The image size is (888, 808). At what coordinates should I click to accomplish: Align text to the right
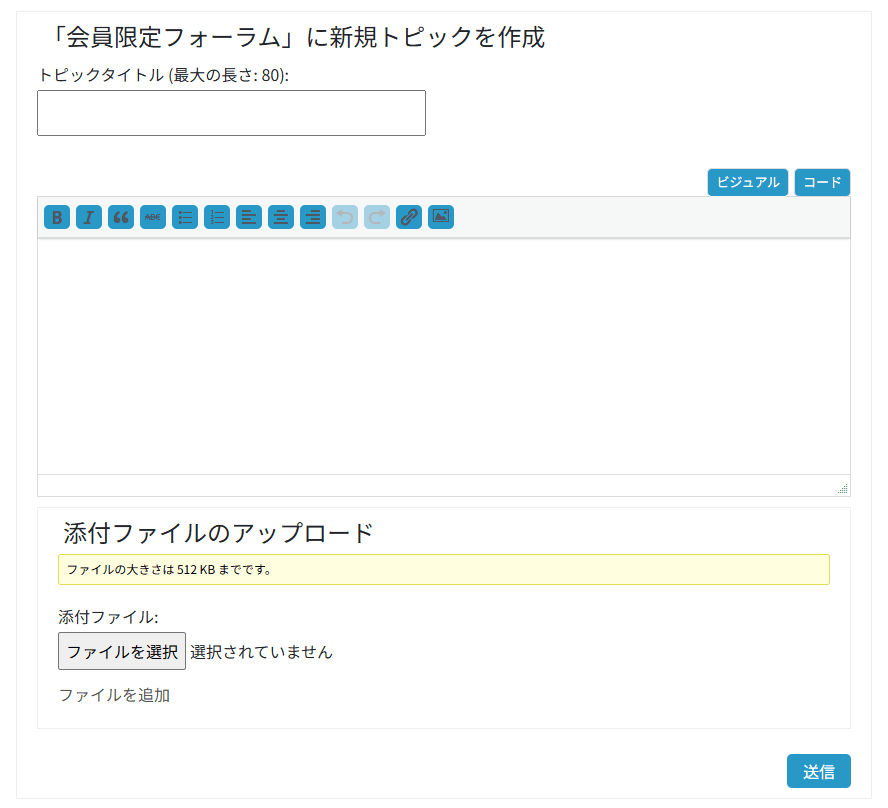313,217
